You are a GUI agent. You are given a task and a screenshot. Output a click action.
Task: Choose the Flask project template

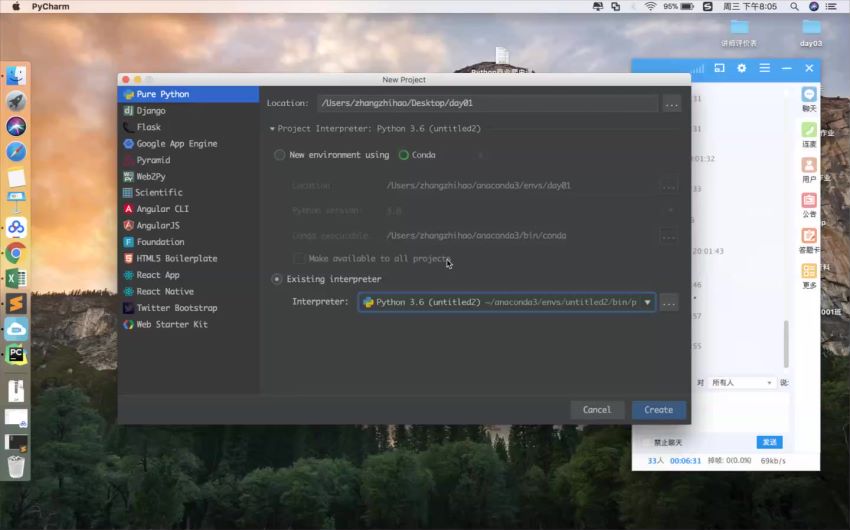pyautogui.click(x=148, y=127)
